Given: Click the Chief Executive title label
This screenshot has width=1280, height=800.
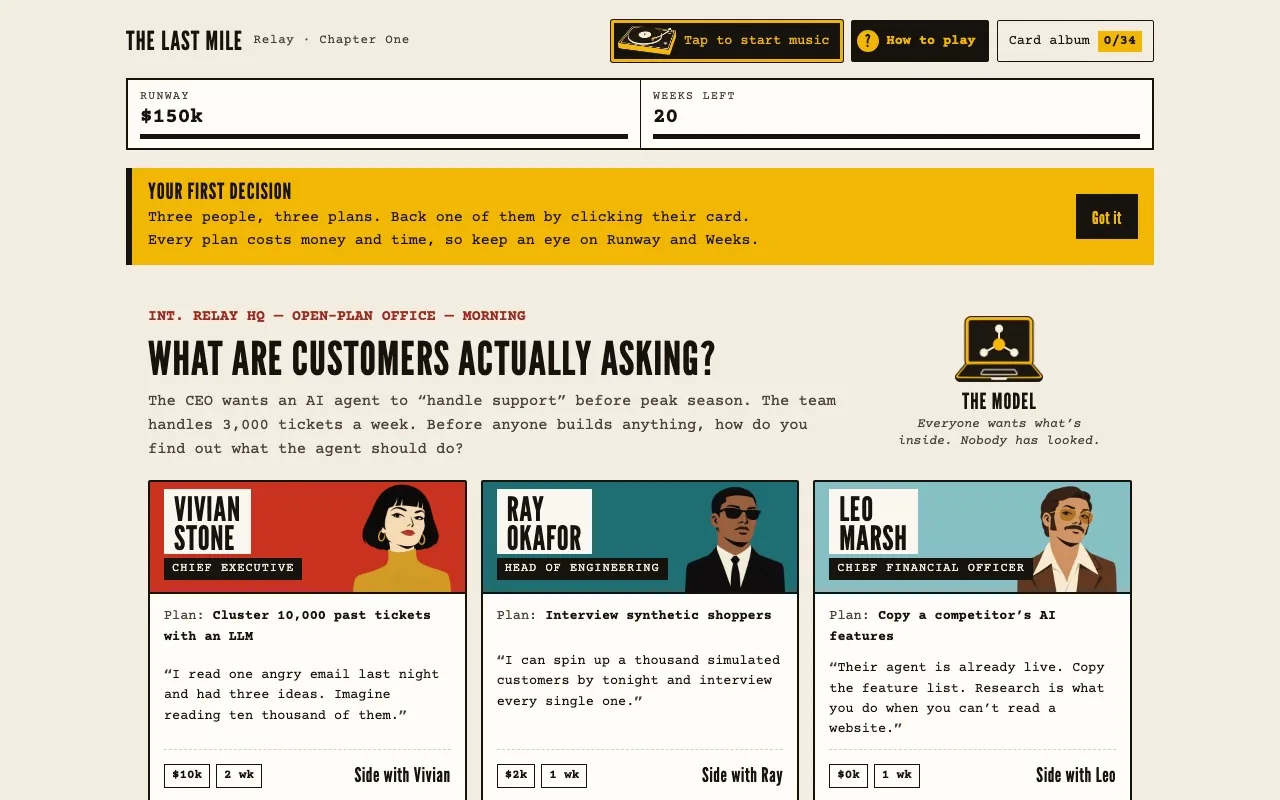Looking at the screenshot, I should (x=233, y=568).
